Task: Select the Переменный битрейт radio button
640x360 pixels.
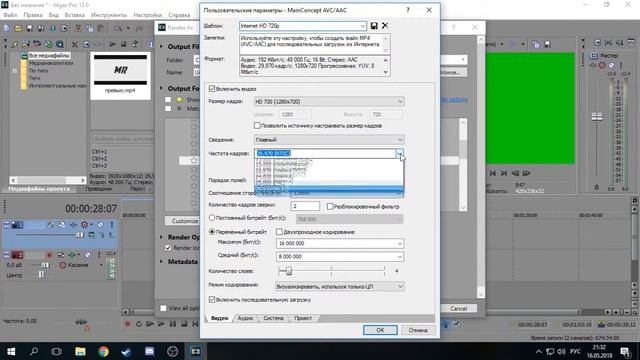Action: [212, 232]
